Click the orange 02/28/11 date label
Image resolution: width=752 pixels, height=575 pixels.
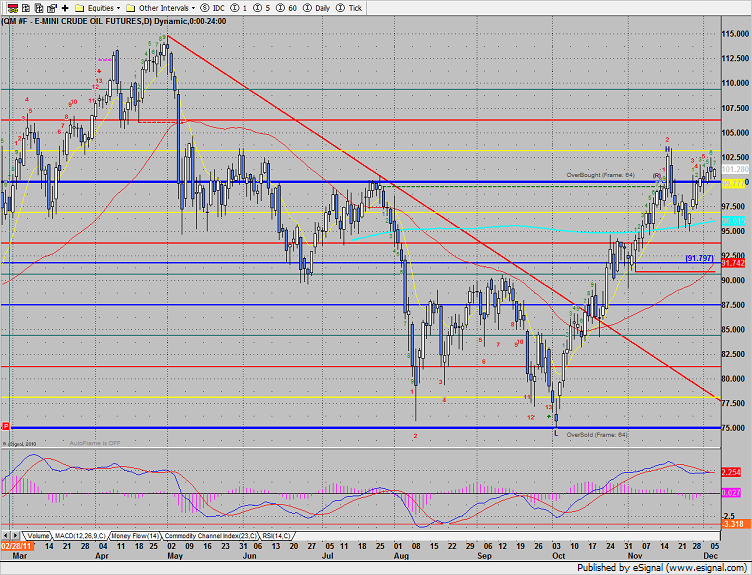pos(17,546)
